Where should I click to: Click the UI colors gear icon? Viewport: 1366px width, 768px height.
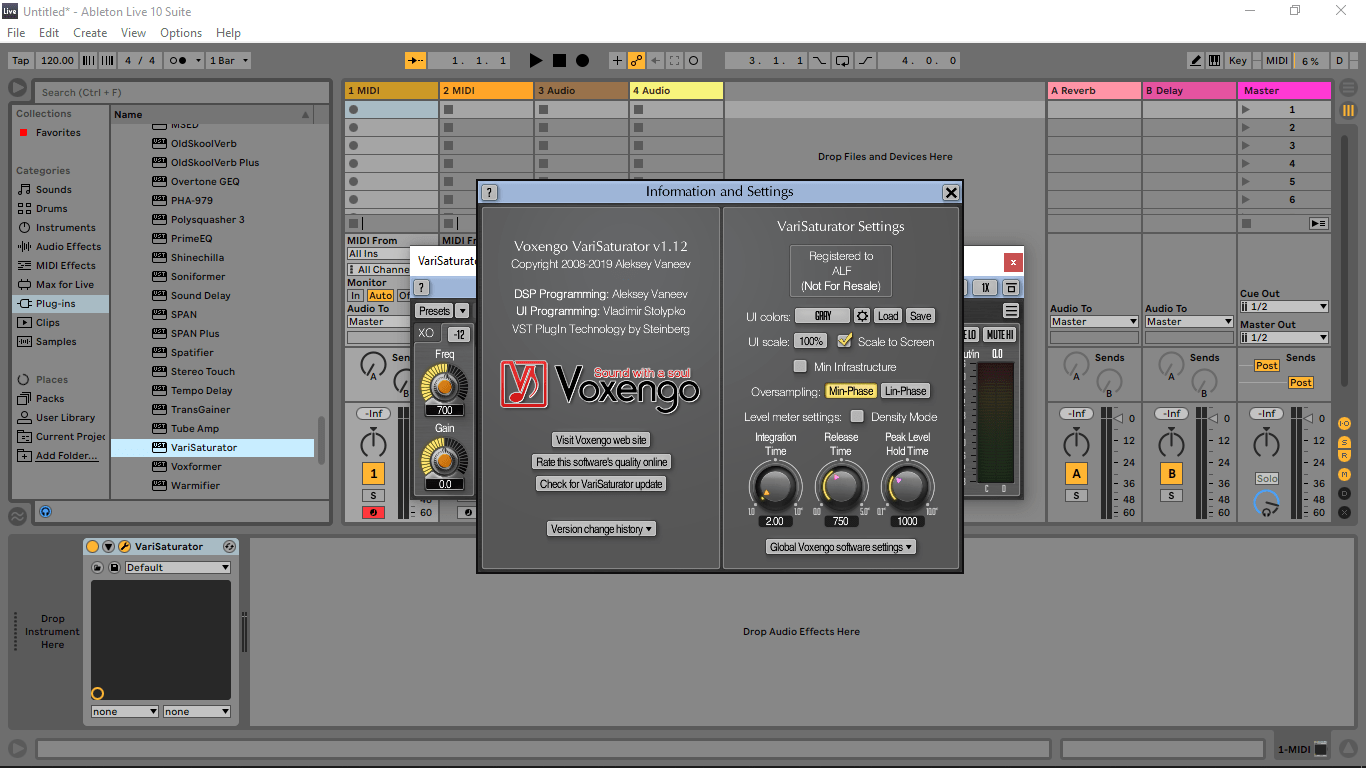tap(862, 316)
